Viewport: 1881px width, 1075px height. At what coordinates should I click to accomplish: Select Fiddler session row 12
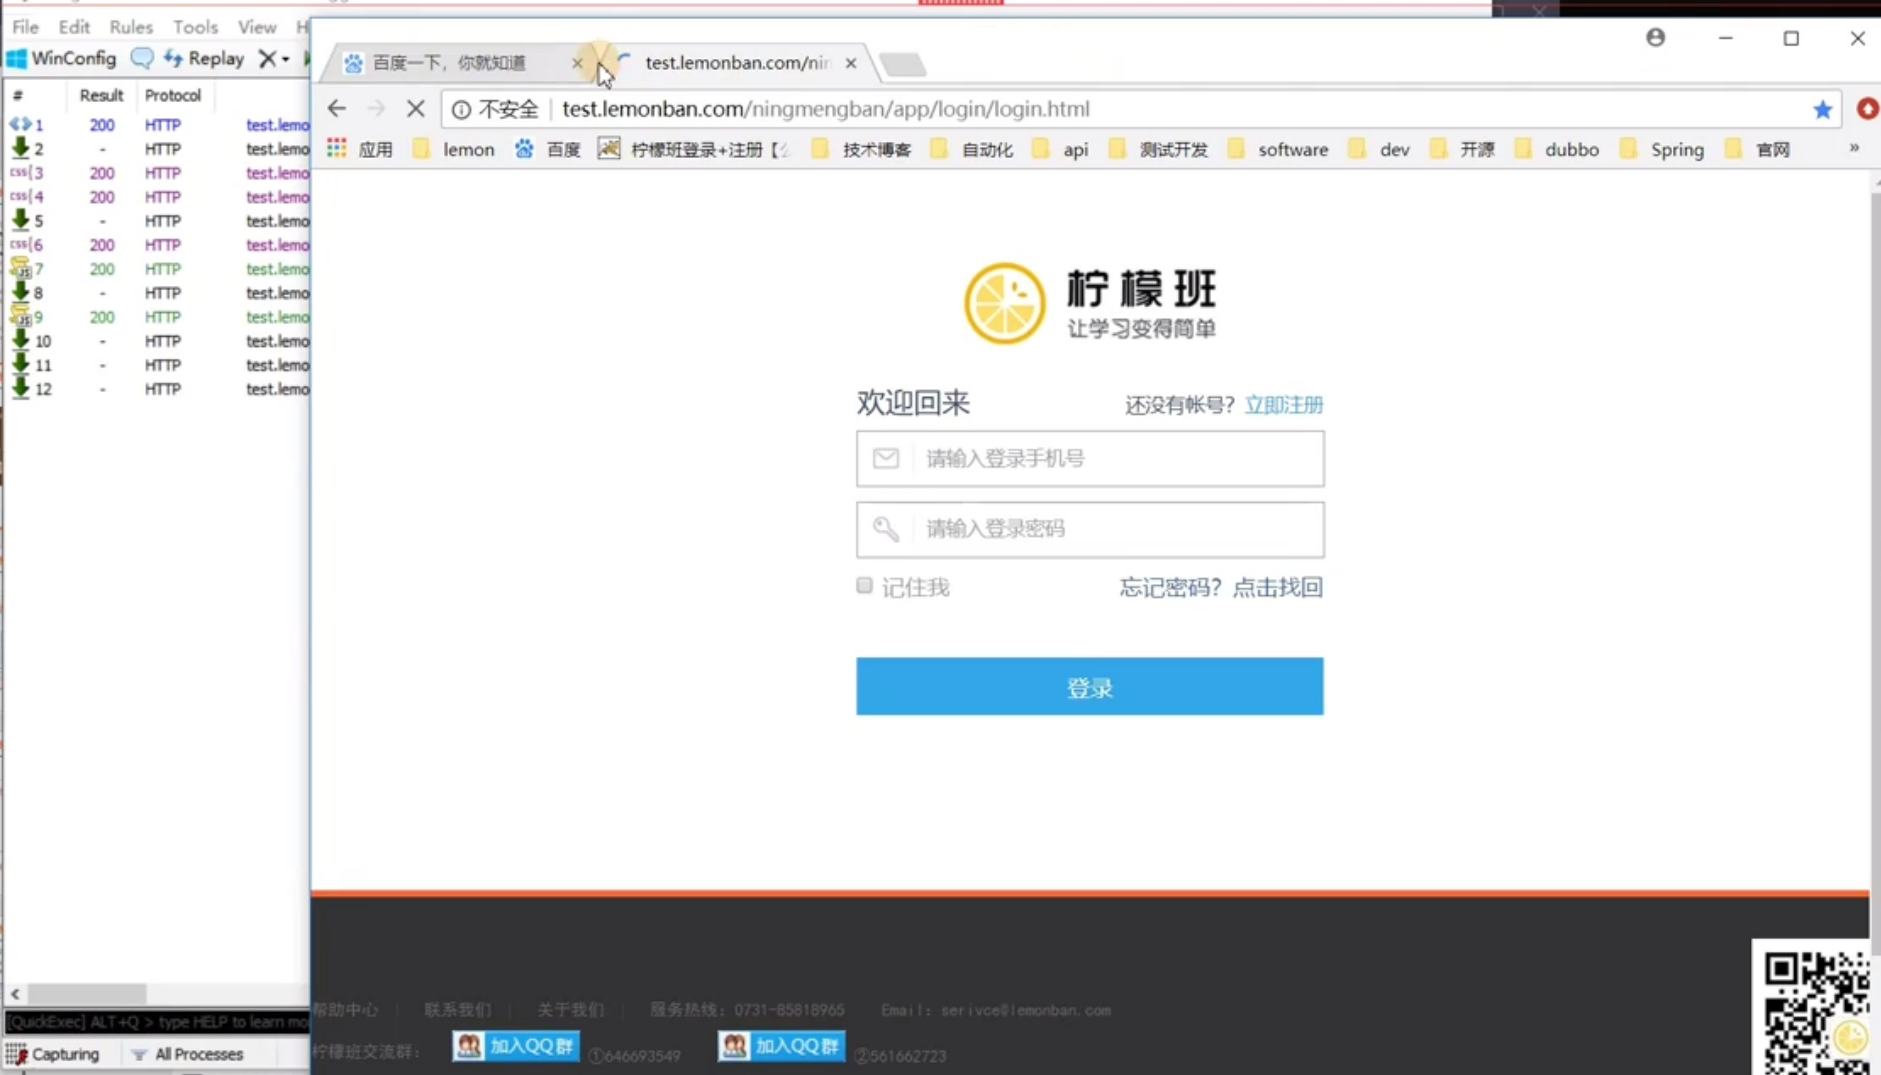(158, 389)
